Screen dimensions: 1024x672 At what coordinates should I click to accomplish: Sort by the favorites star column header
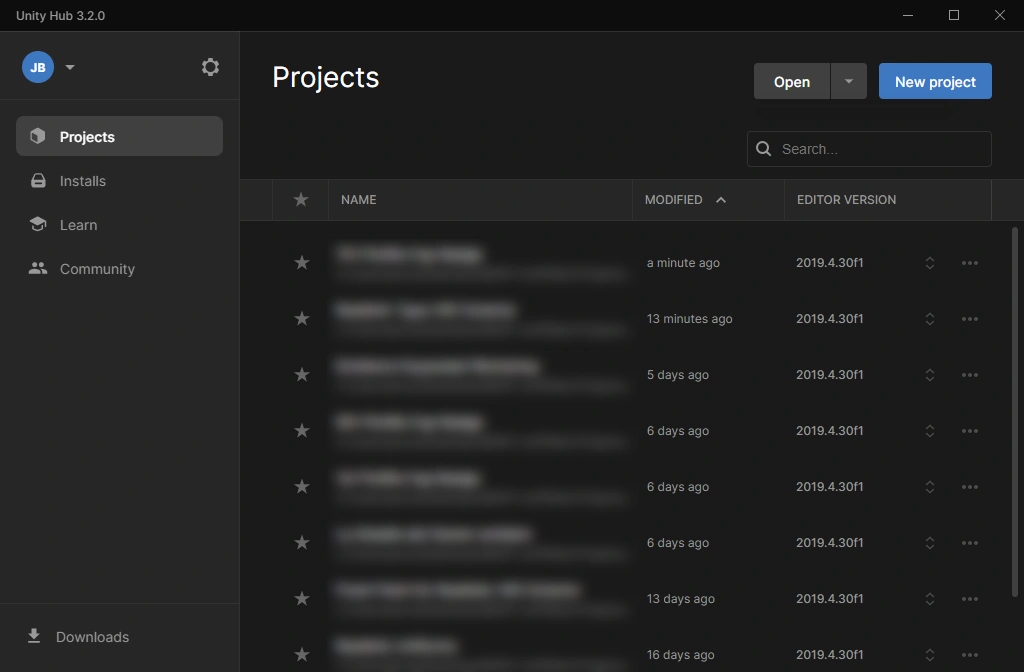pos(300,199)
